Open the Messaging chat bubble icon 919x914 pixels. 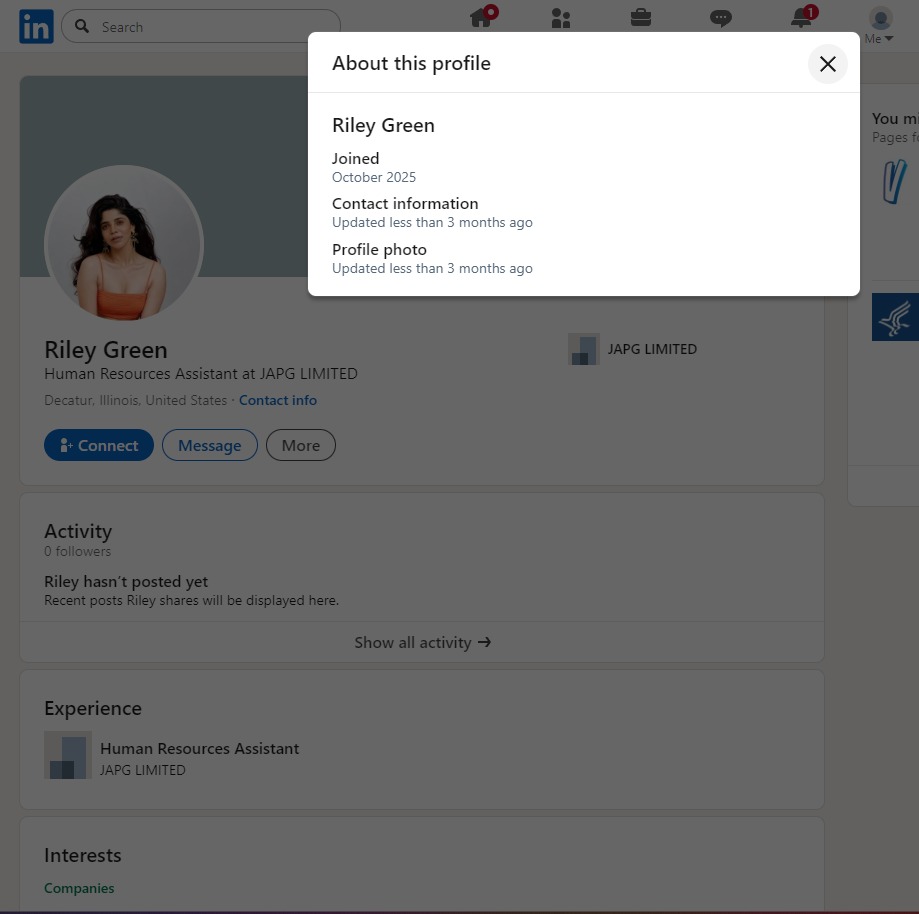(721, 18)
